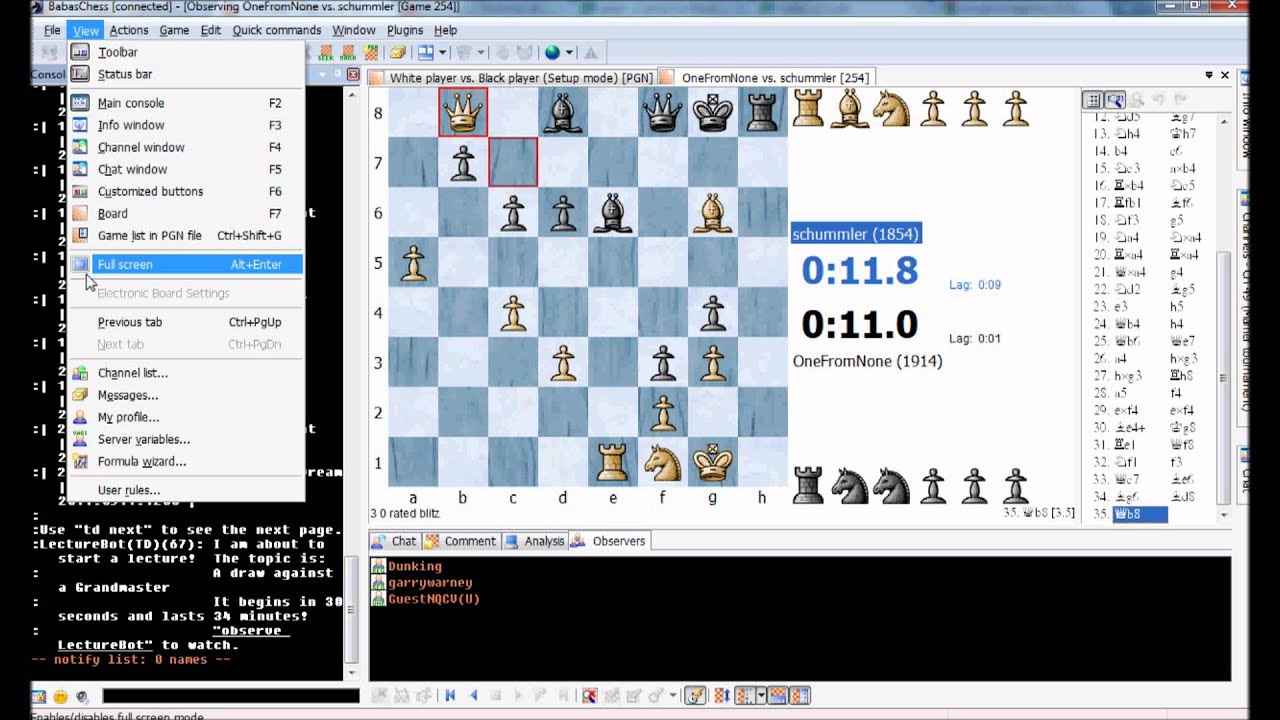The width and height of the screenshot is (1280, 720).
Task: Switch to OneFromNone vs. schummler tab
Action: [x=767, y=77]
